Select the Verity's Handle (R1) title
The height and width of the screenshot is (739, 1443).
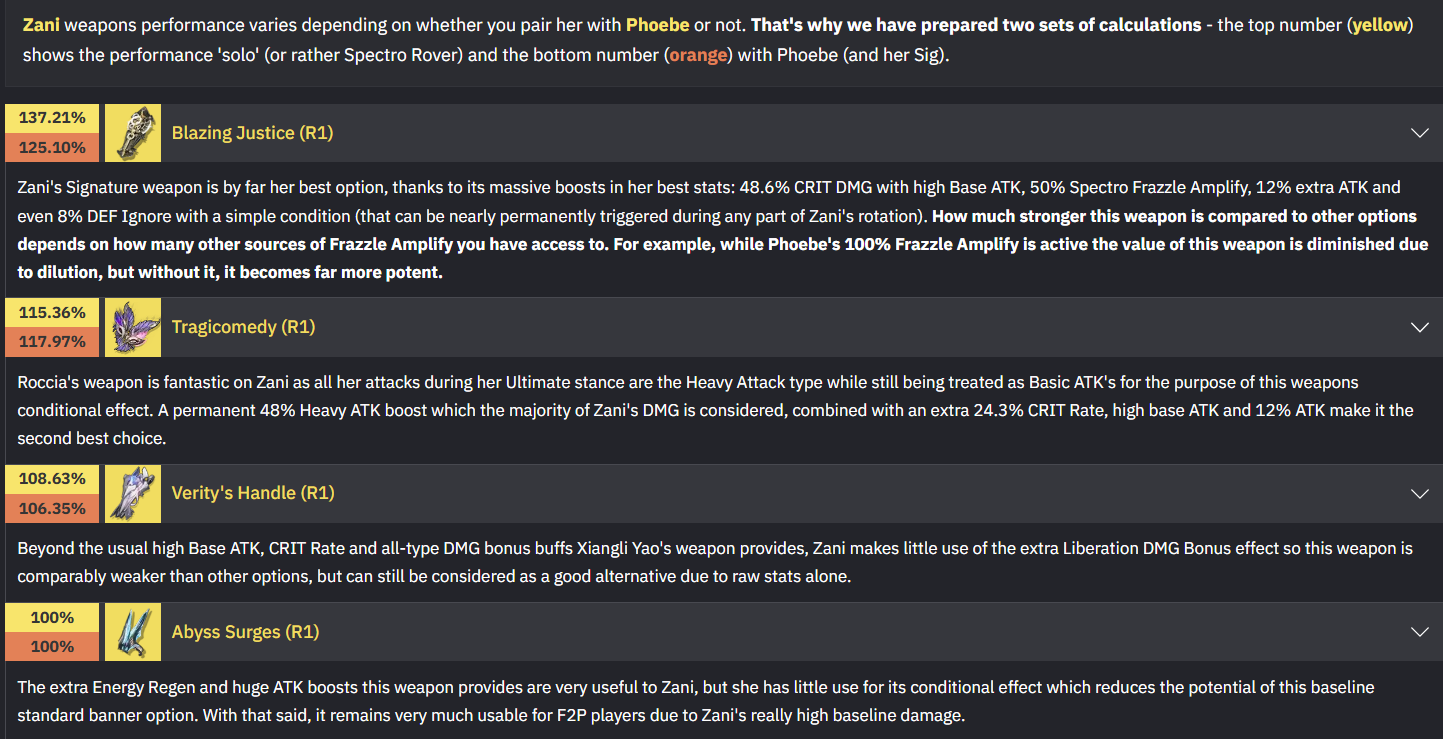pos(253,493)
